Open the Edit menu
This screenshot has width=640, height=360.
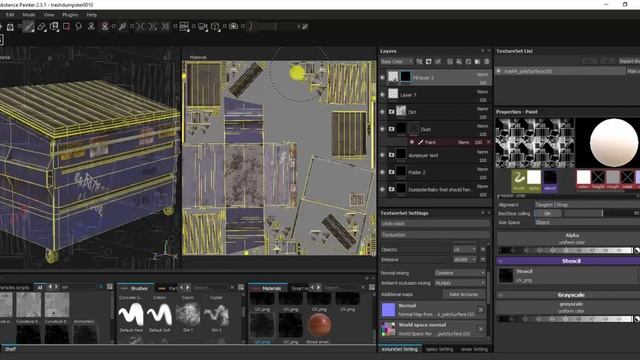coord(10,14)
